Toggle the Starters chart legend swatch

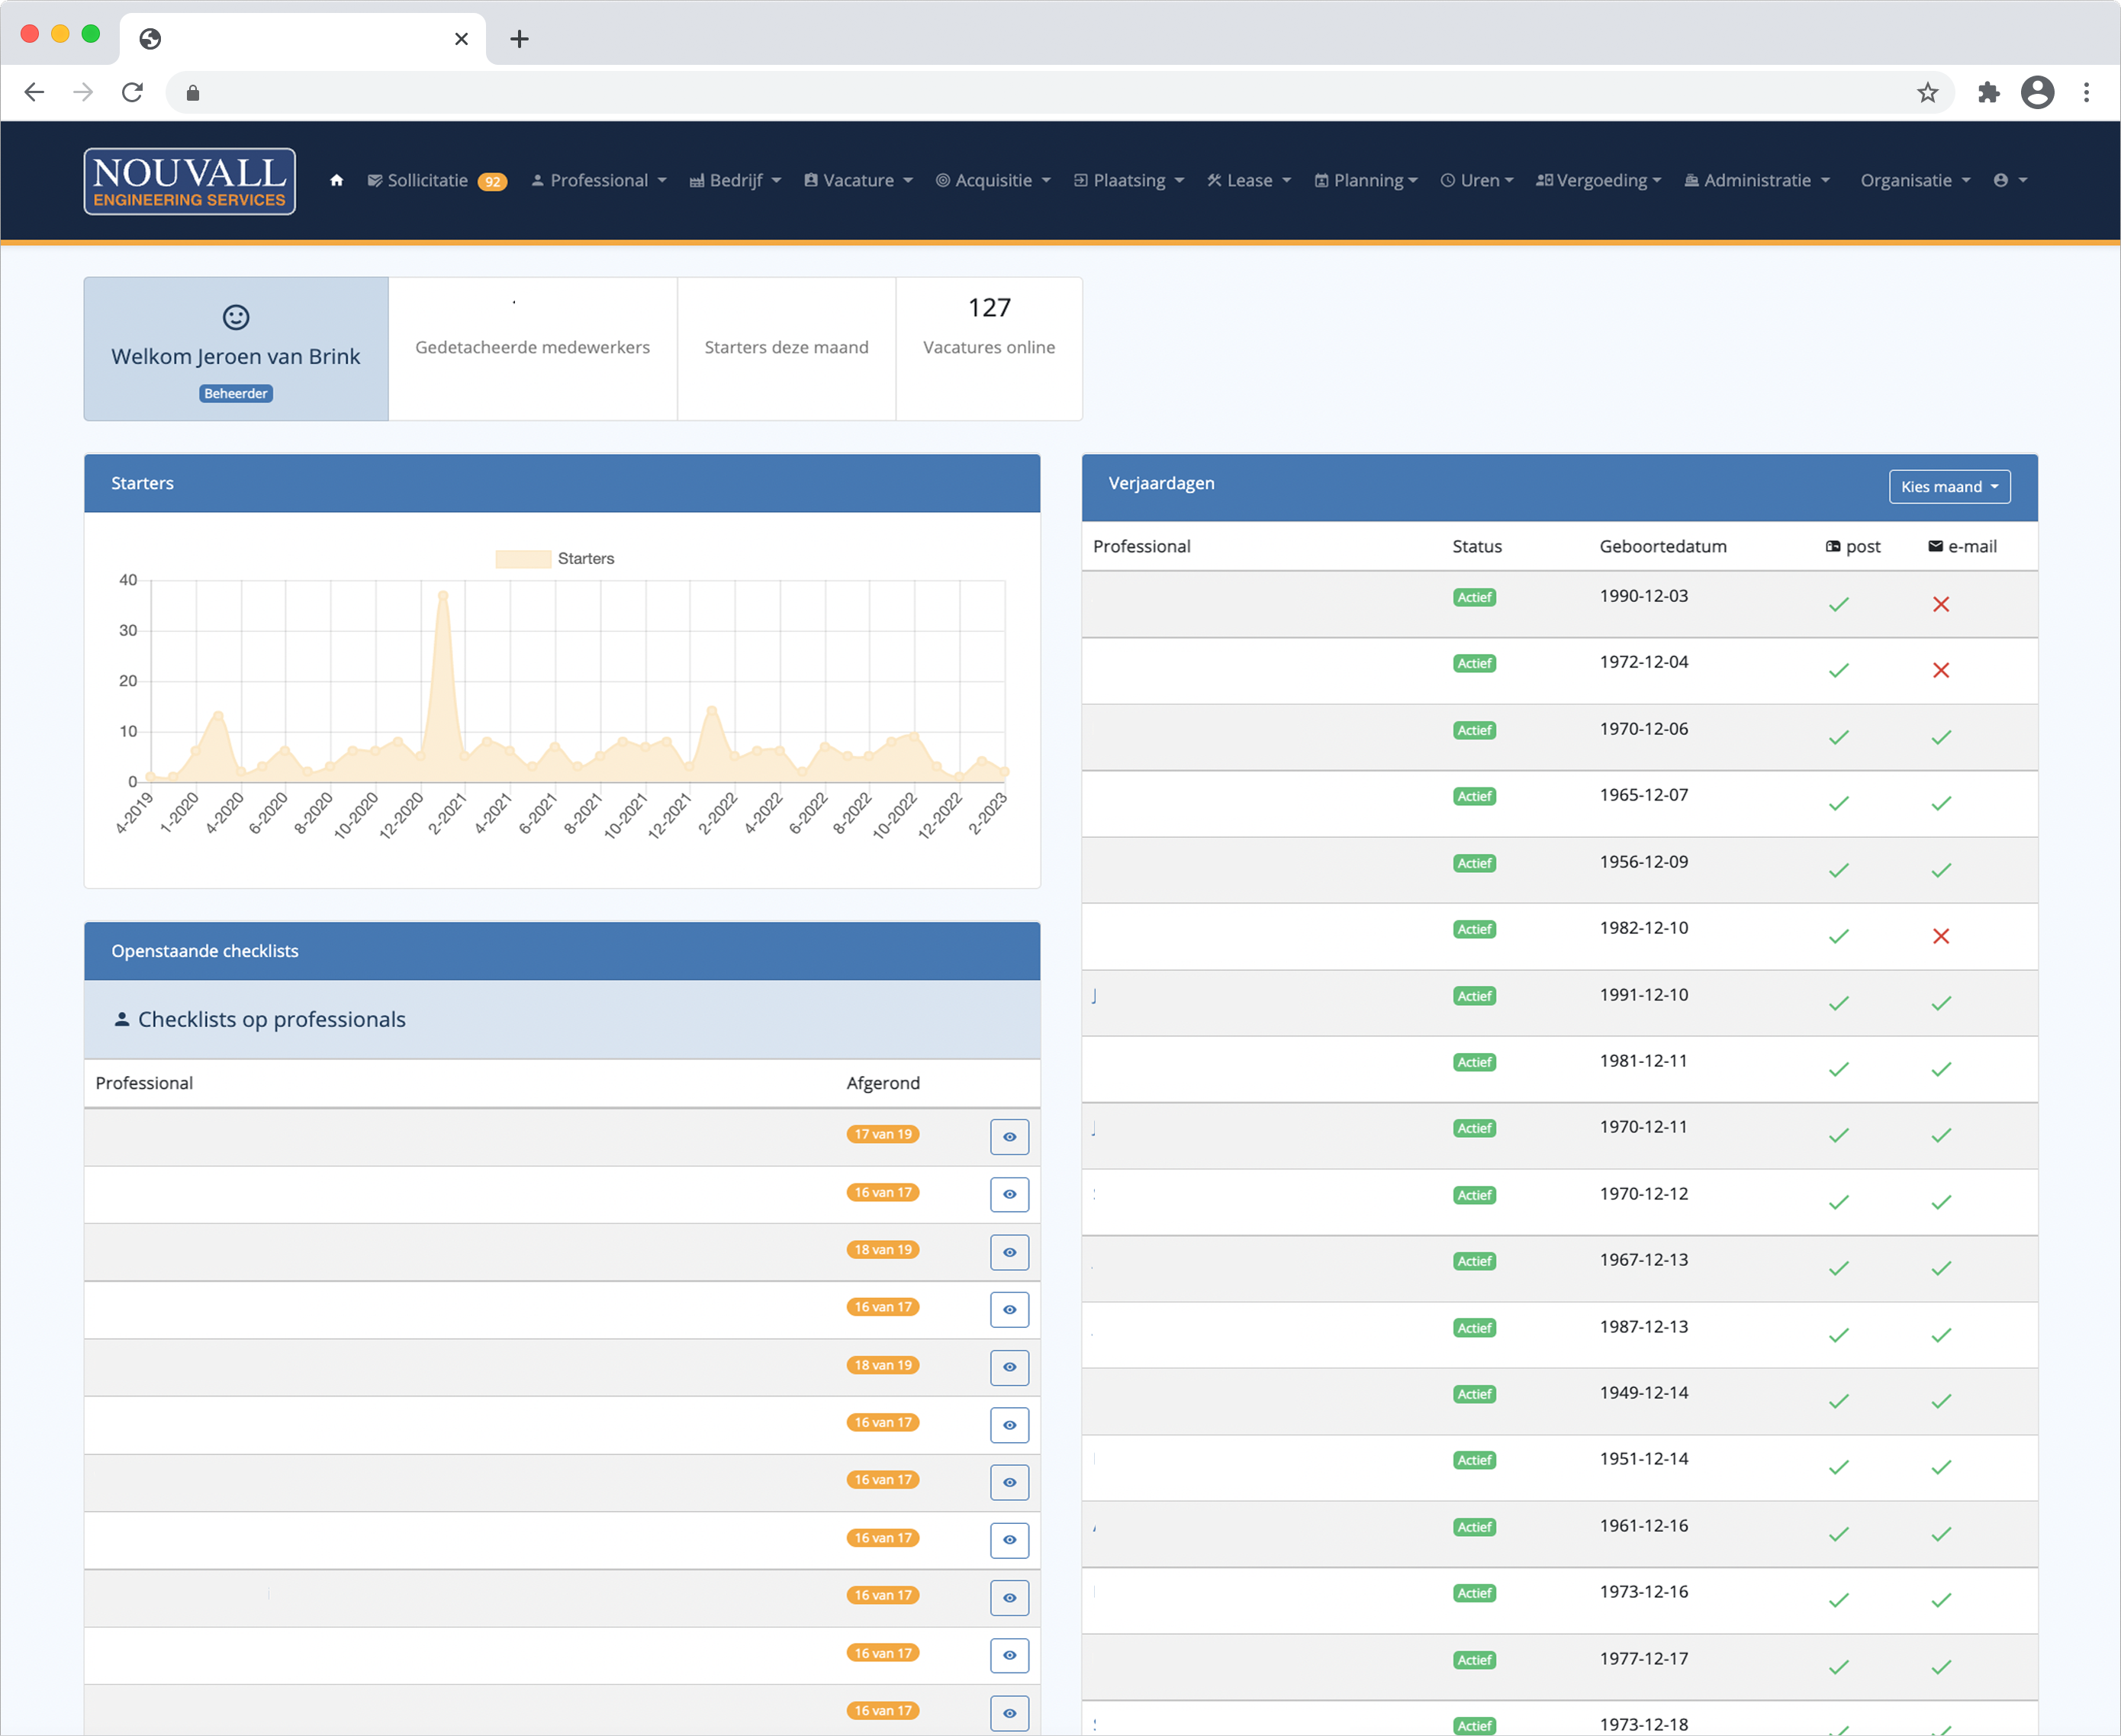[523, 559]
